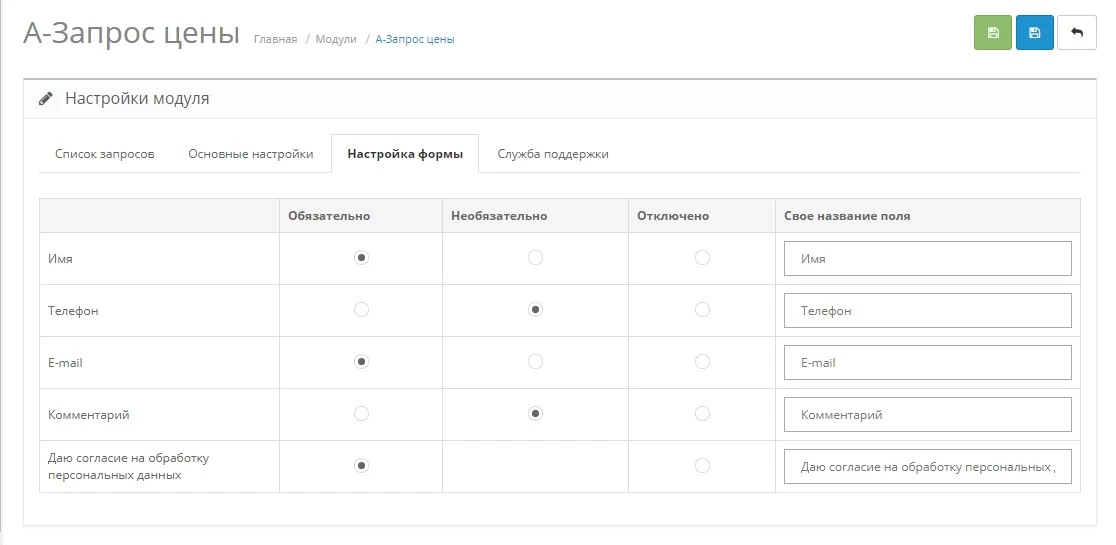The height and width of the screenshot is (545, 1116).
Task: Open the Модули breadcrumb link
Action: click(336, 39)
